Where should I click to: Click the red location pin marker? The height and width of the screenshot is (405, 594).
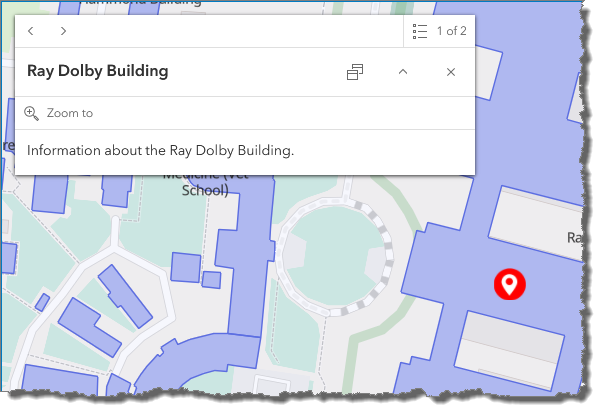(510, 284)
